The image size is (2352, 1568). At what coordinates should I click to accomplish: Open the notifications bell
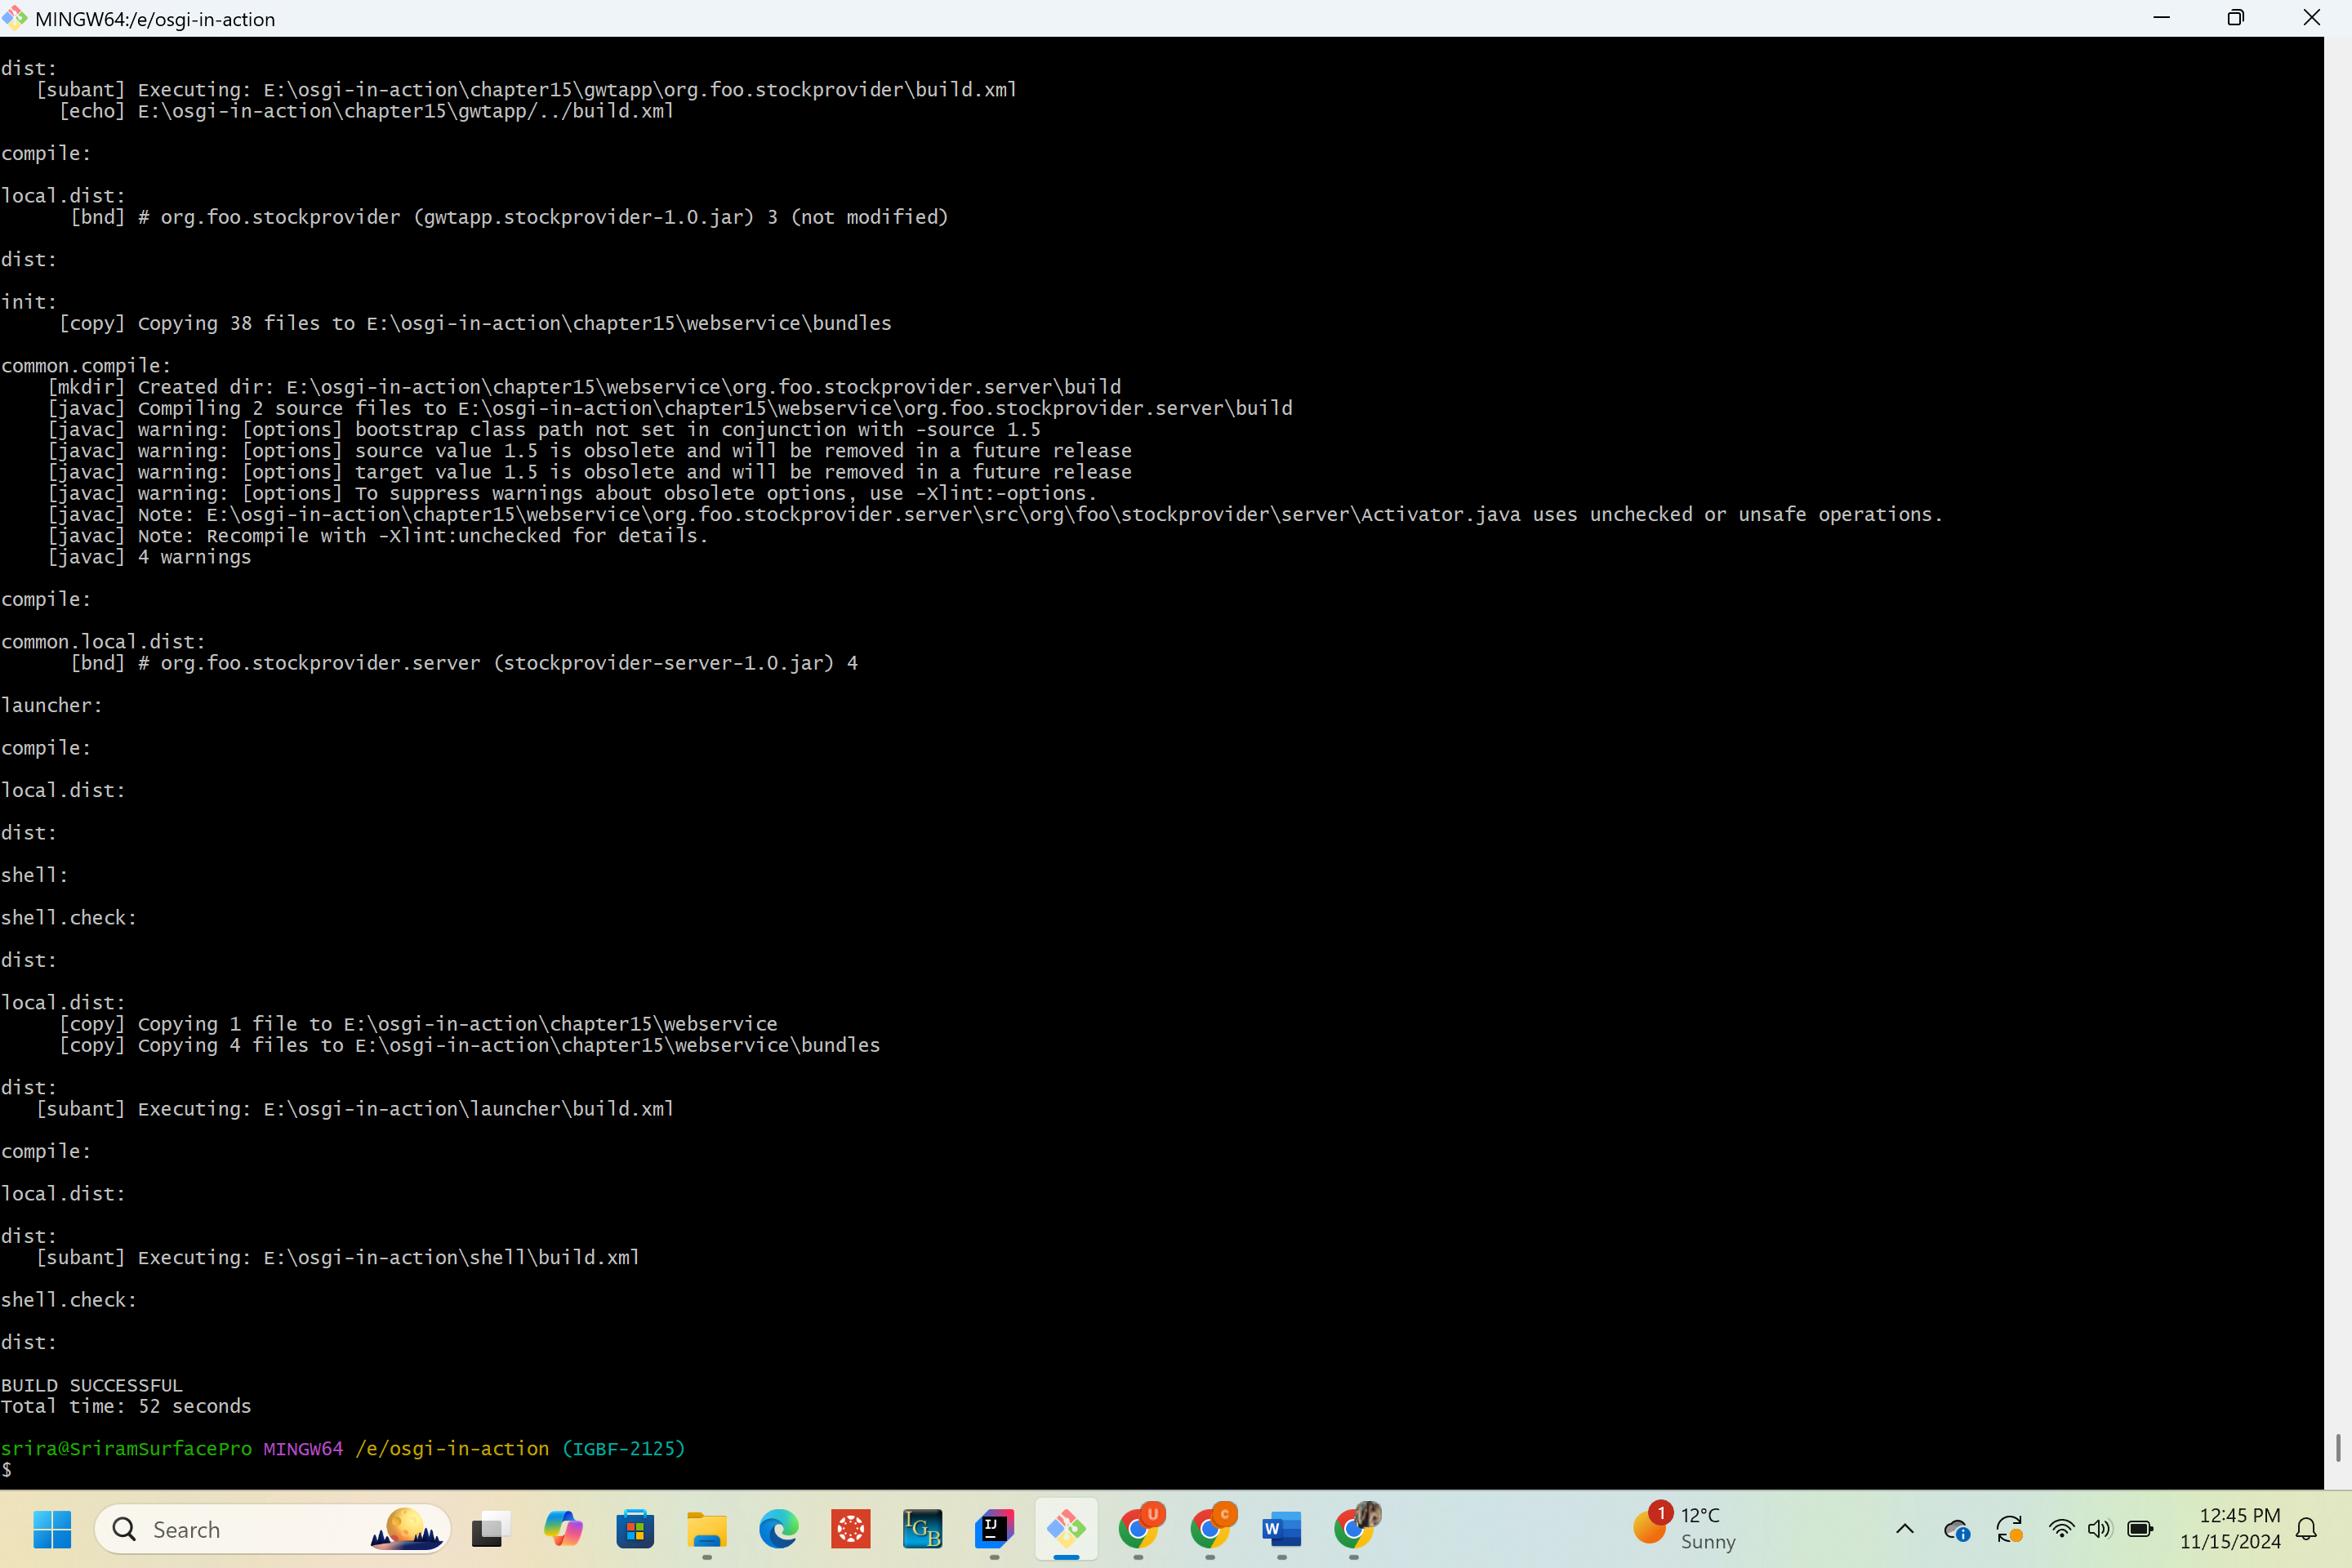(x=2306, y=1529)
